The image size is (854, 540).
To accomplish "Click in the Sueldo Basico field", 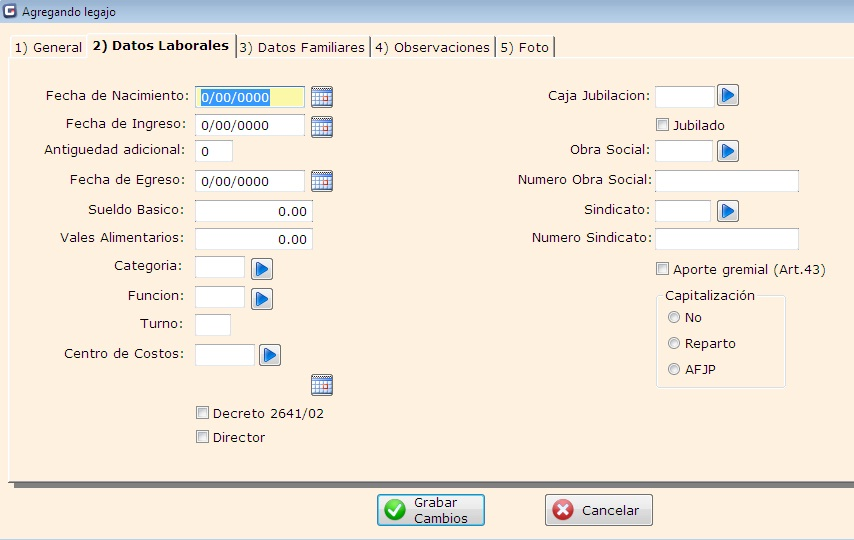I will click(x=254, y=211).
